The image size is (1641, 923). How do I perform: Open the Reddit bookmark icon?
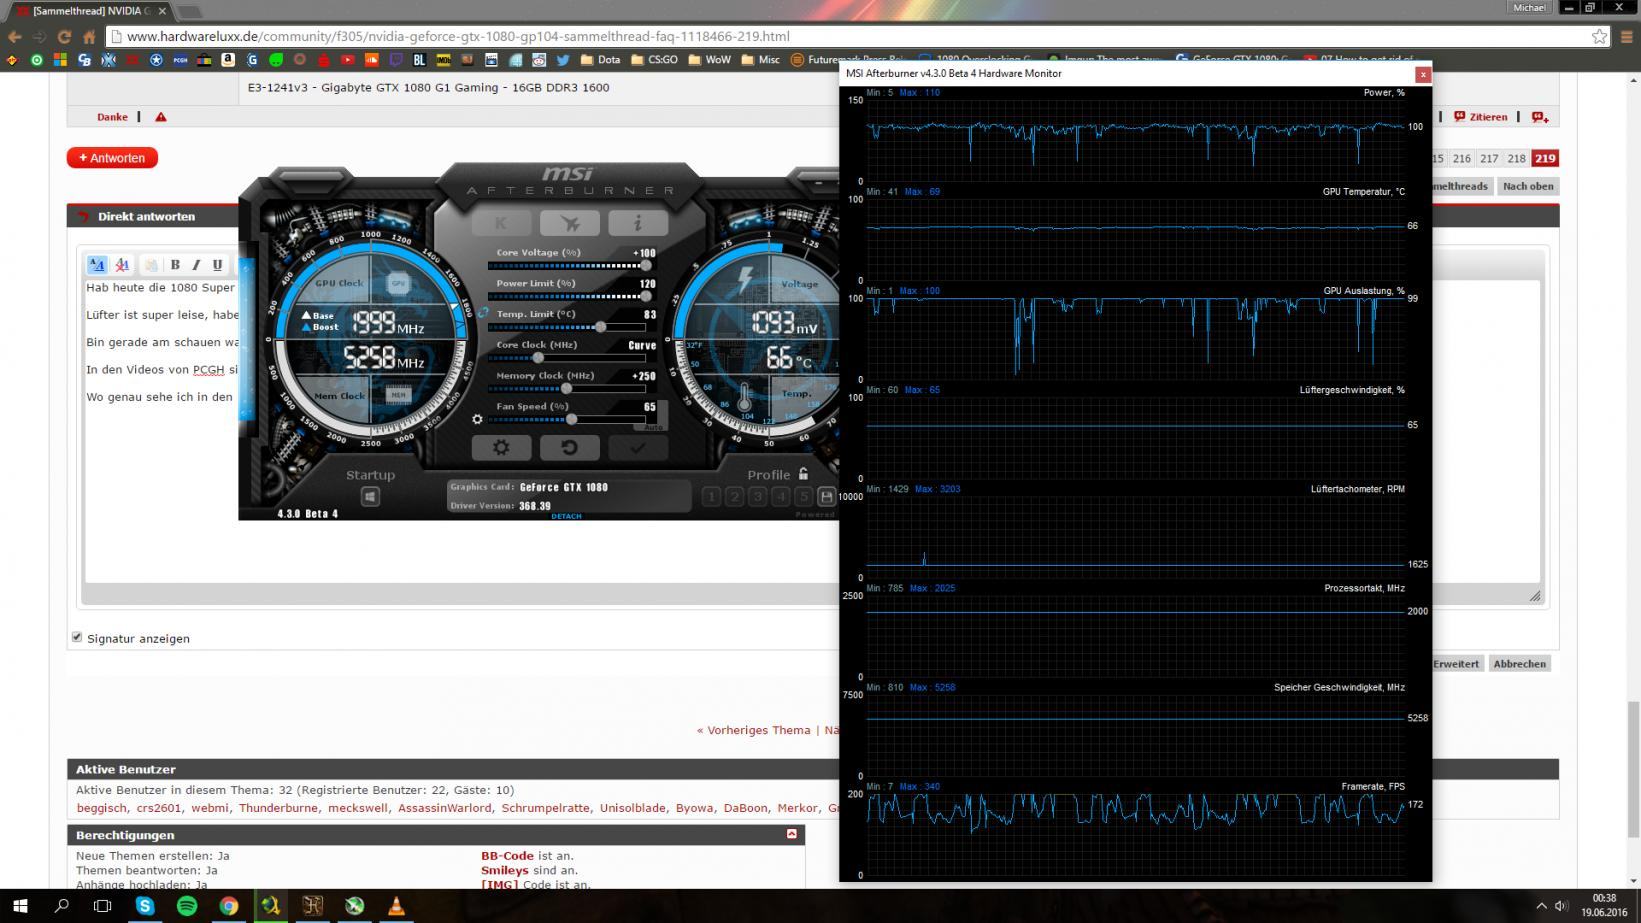(x=539, y=60)
